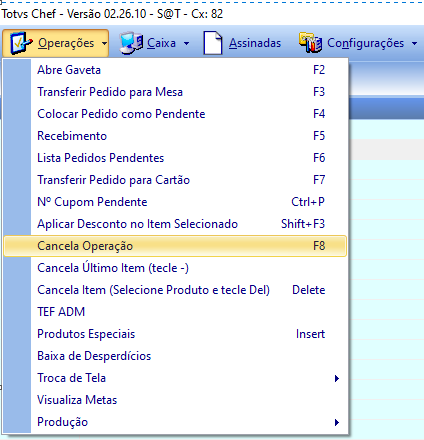Select Nº Cupom Pendente option

pos(175,202)
